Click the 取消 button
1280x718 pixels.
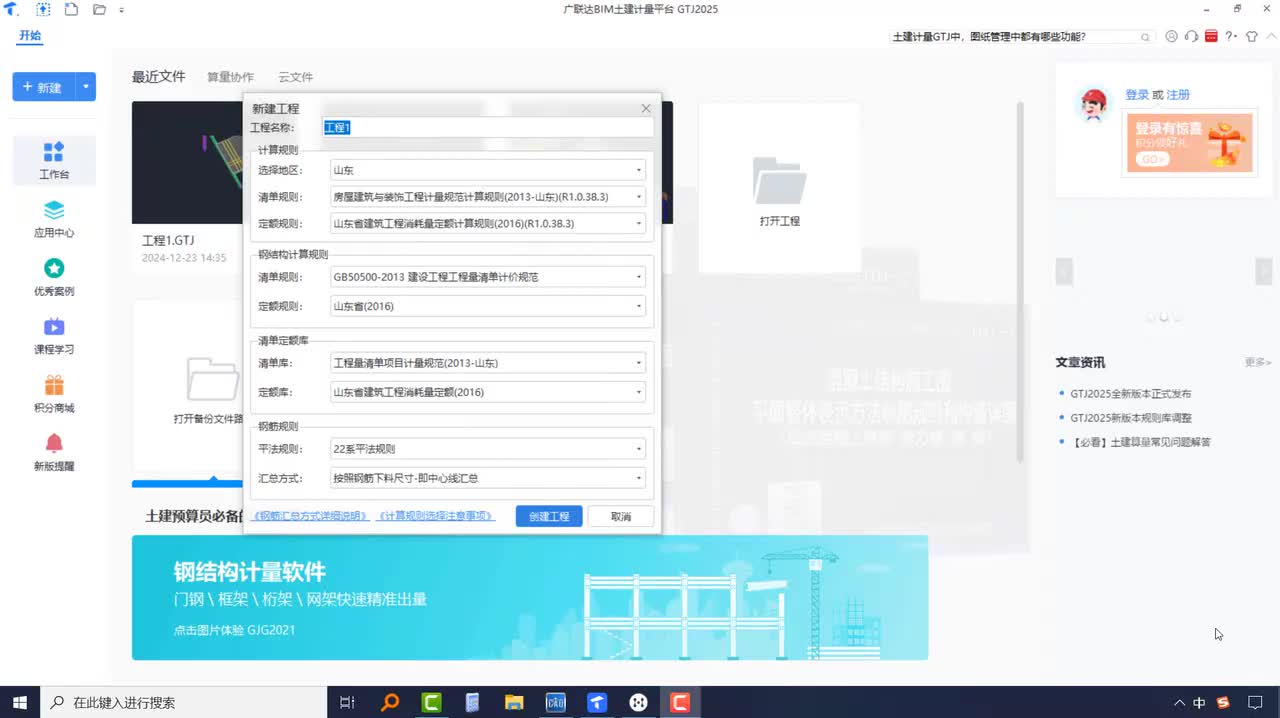621,517
